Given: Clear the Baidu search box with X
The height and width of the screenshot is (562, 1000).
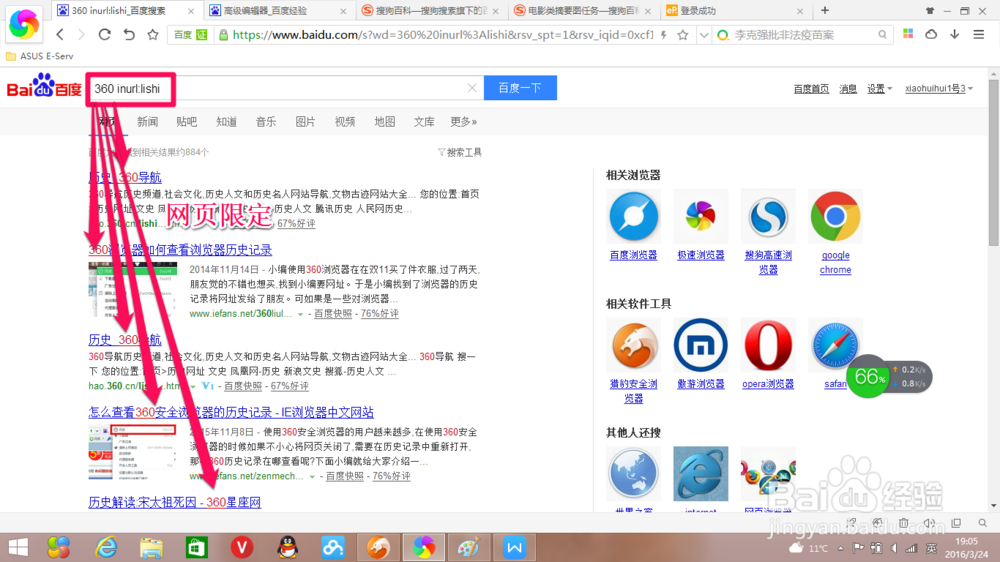Looking at the screenshot, I should pyautogui.click(x=472, y=88).
